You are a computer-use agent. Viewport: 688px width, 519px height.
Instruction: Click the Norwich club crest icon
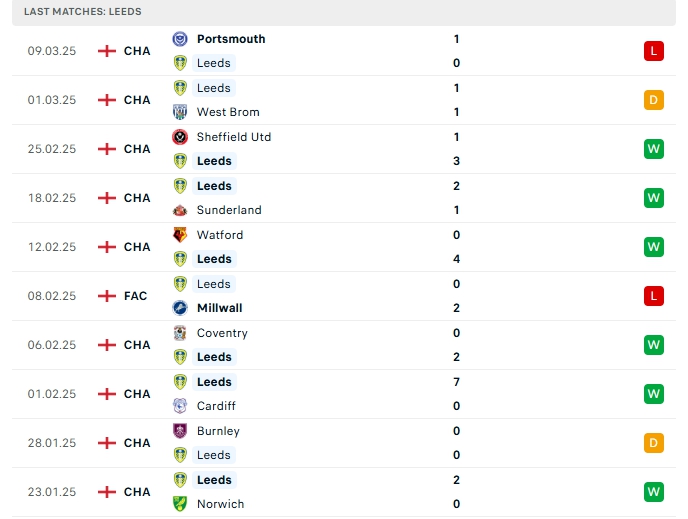pyautogui.click(x=180, y=504)
